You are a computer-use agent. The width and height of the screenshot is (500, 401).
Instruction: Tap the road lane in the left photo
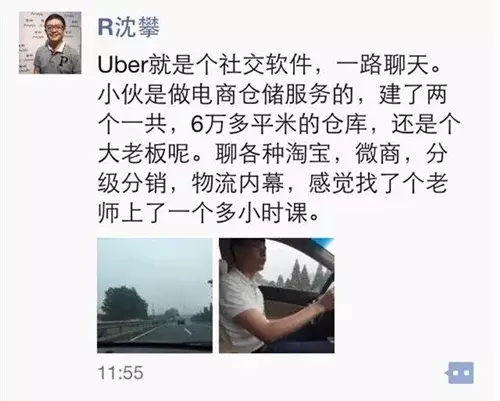[x=170, y=332]
